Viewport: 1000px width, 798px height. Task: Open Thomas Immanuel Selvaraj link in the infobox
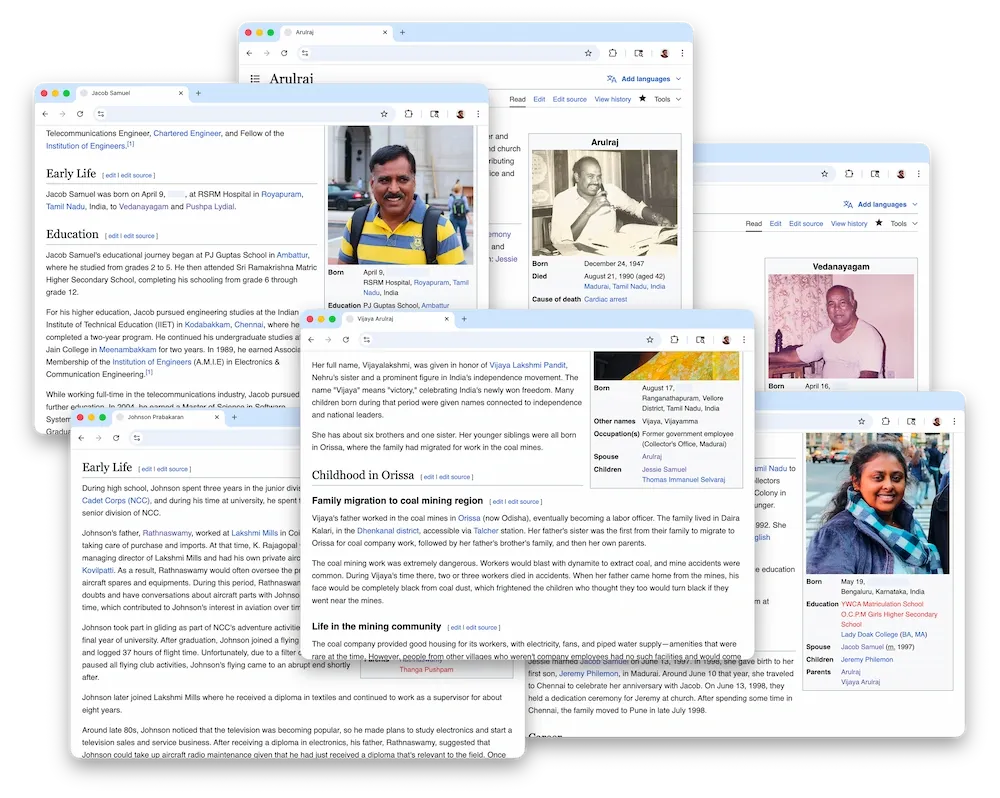683,480
